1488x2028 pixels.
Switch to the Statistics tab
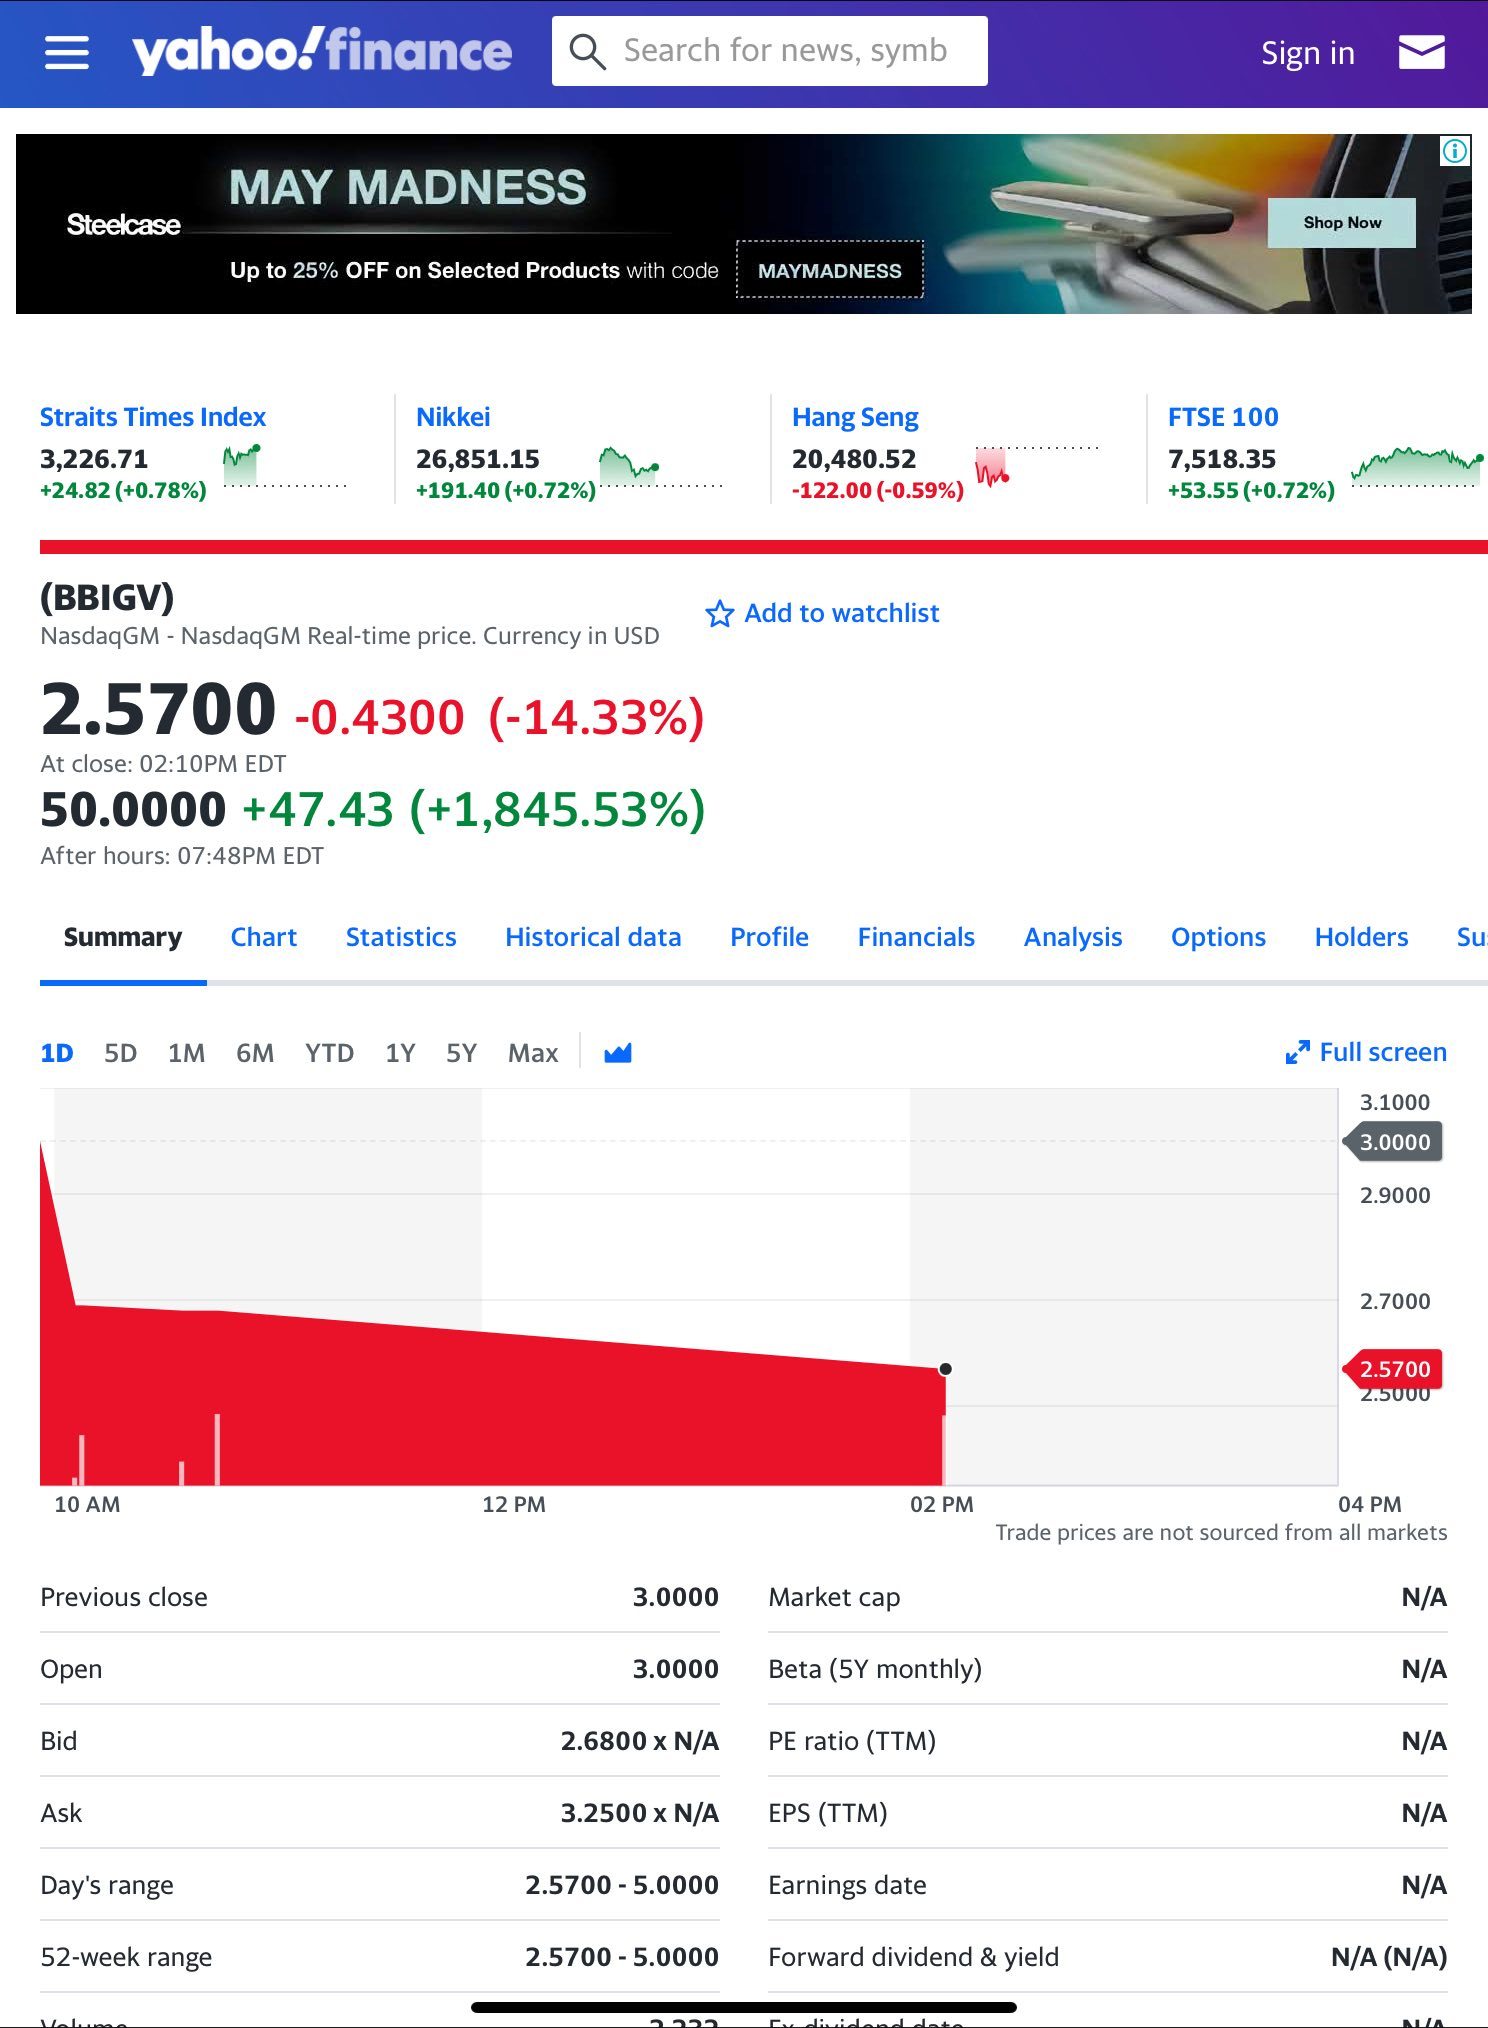pyautogui.click(x=401, y=937)
